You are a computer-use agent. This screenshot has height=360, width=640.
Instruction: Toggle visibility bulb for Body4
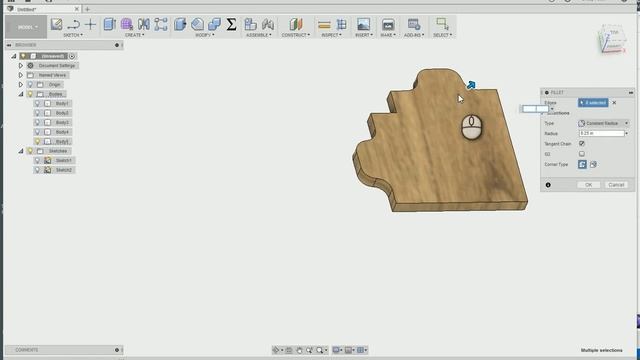point(38,132)
